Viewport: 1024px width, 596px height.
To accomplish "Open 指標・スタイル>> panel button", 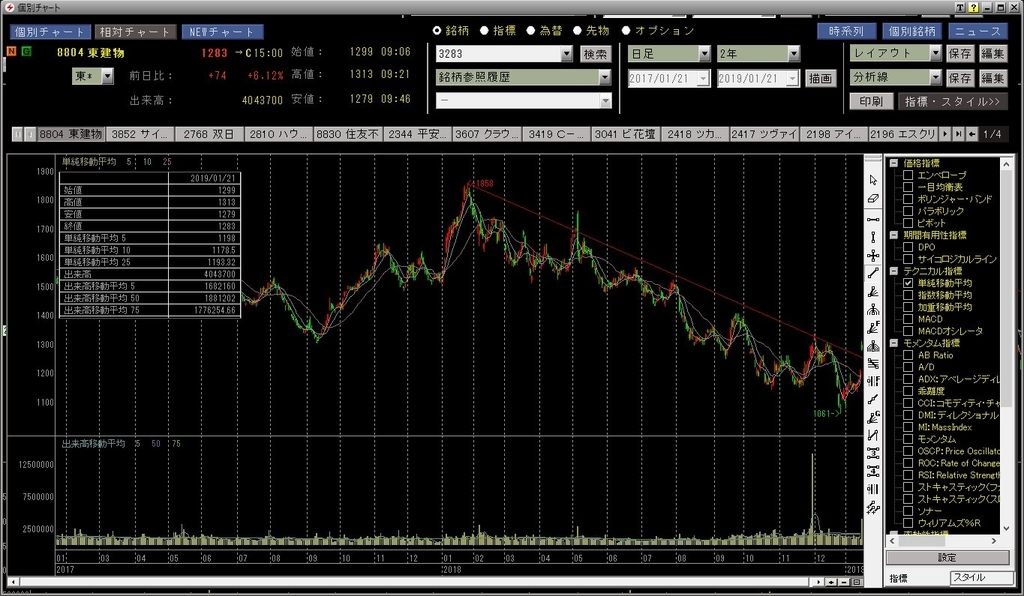I will pos(953,101).
